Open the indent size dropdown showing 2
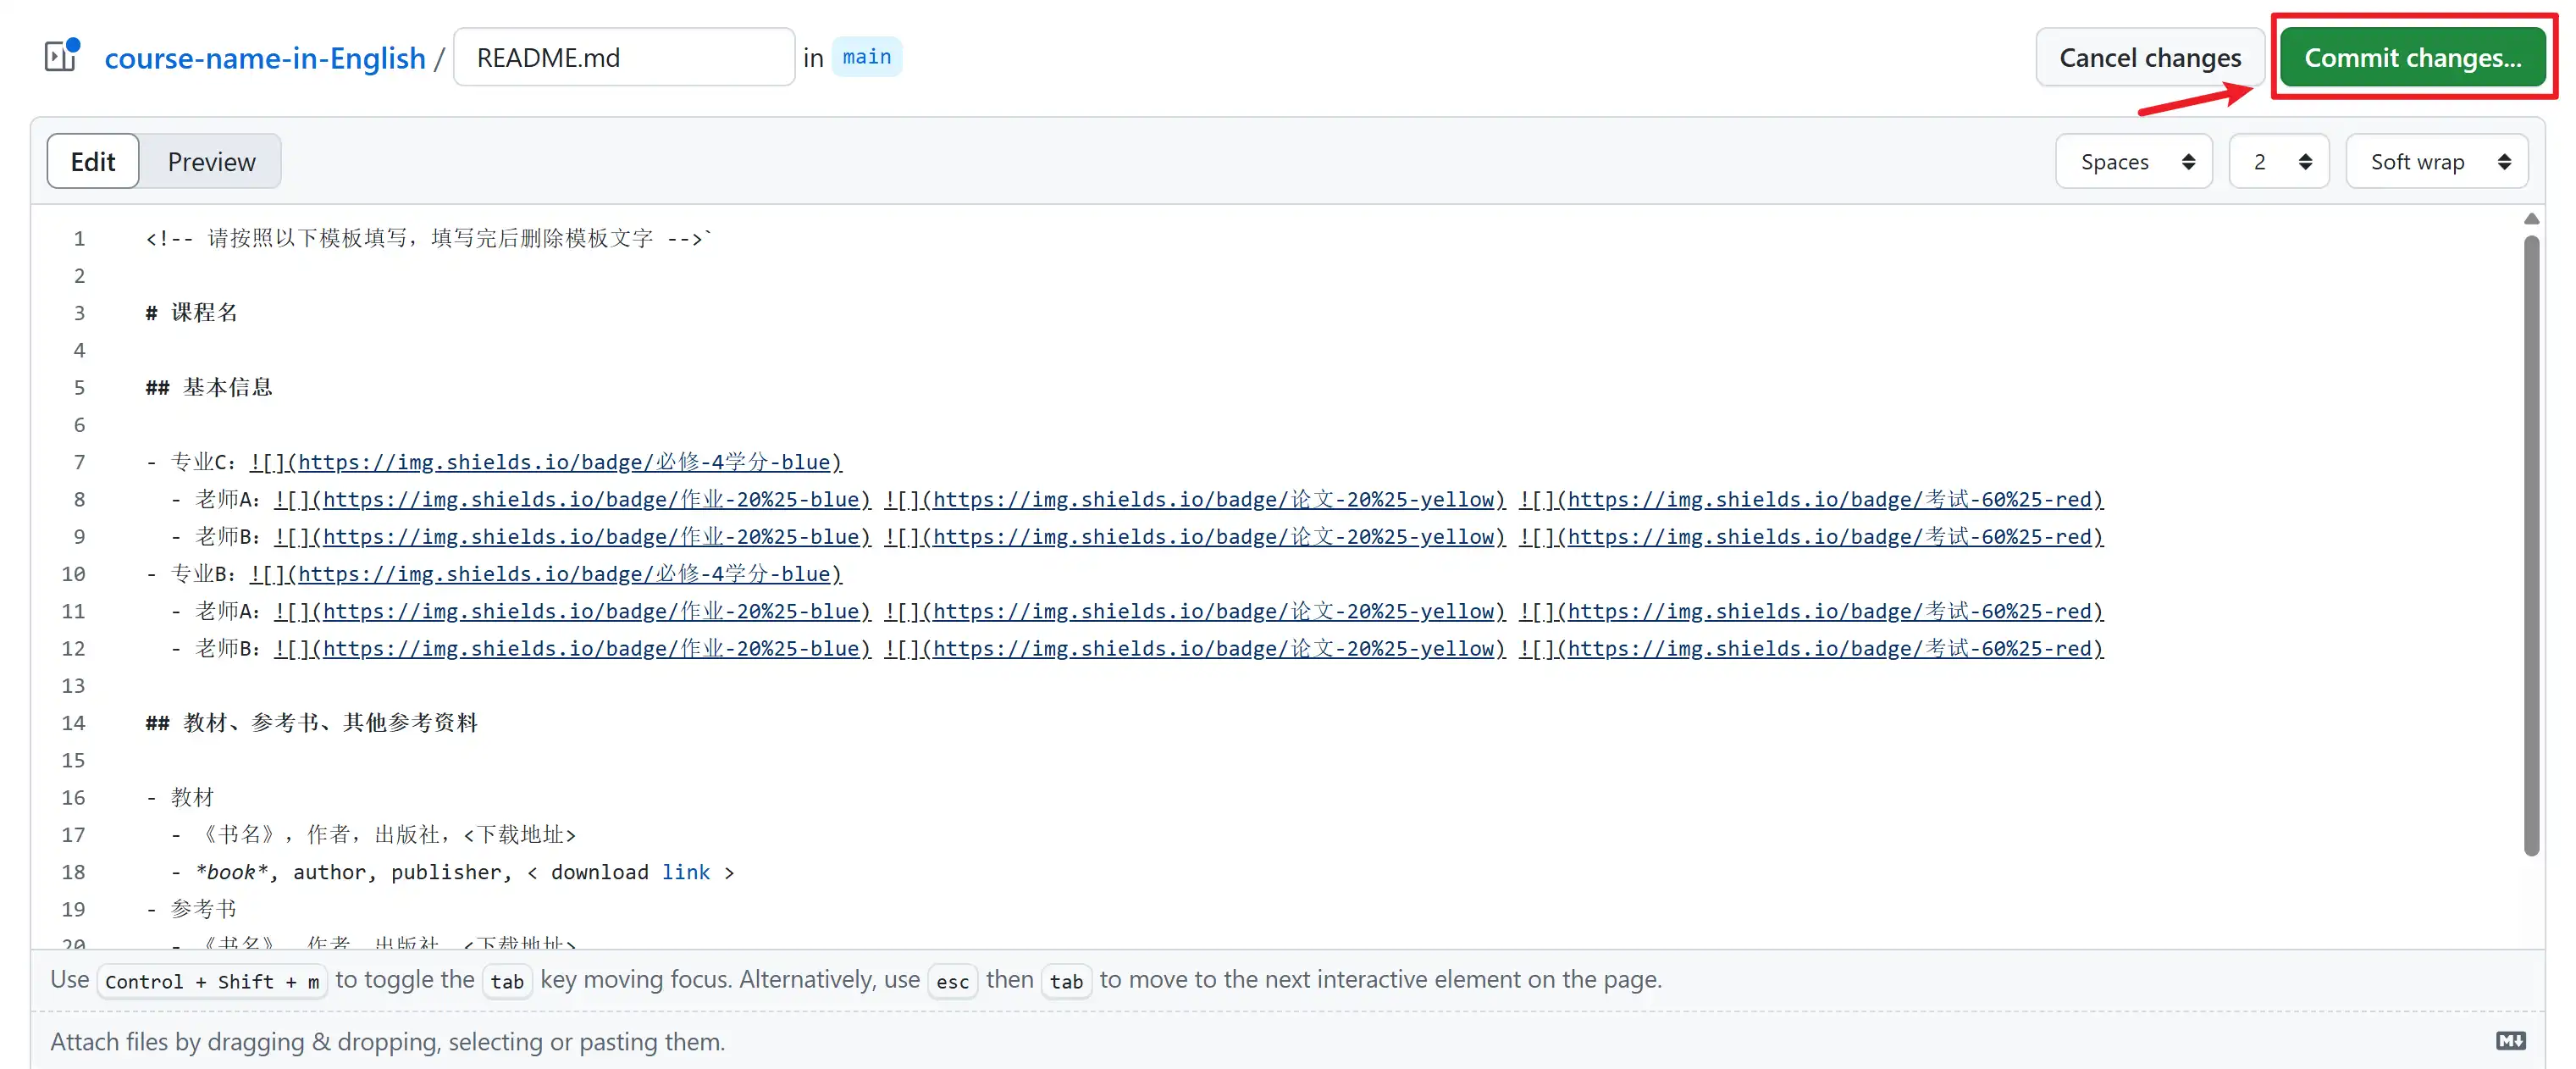 [2278, 161]
